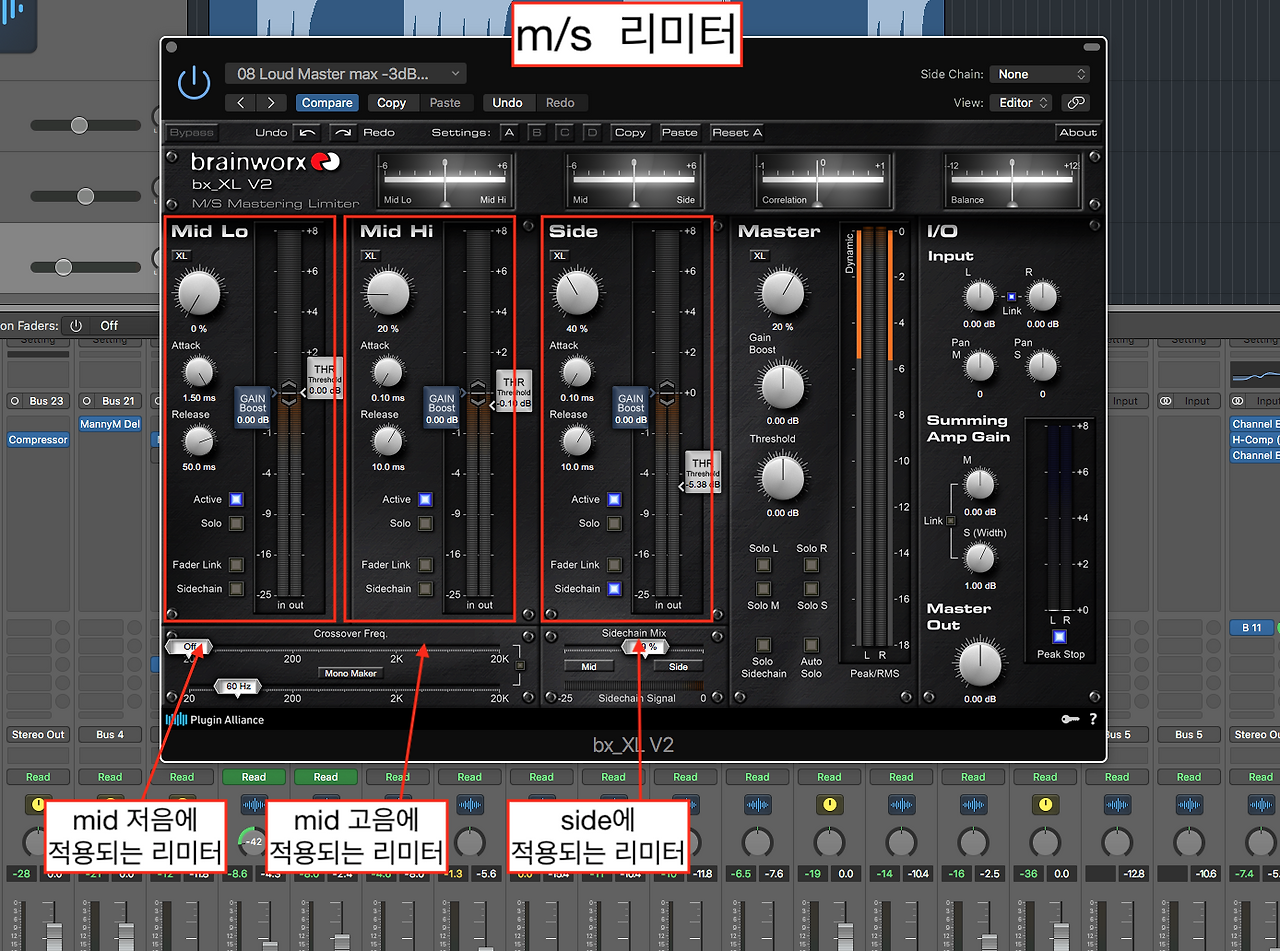
Task: Click the bx_XL settings Copy button
Action: click(x=630, y=132)
